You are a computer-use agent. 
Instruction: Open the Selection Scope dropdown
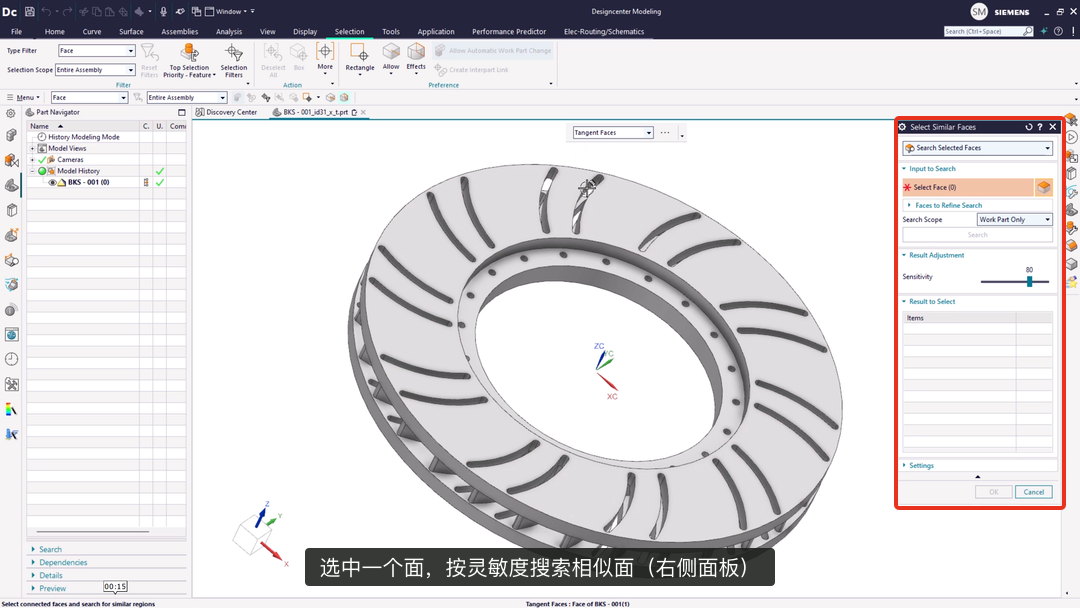(95, 70)
